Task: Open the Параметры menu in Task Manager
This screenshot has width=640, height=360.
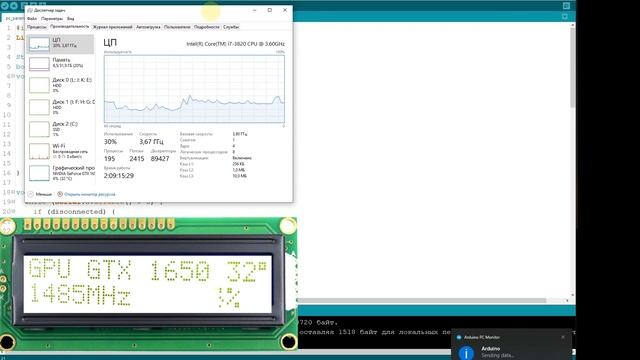Action: (x=52, y=18)
